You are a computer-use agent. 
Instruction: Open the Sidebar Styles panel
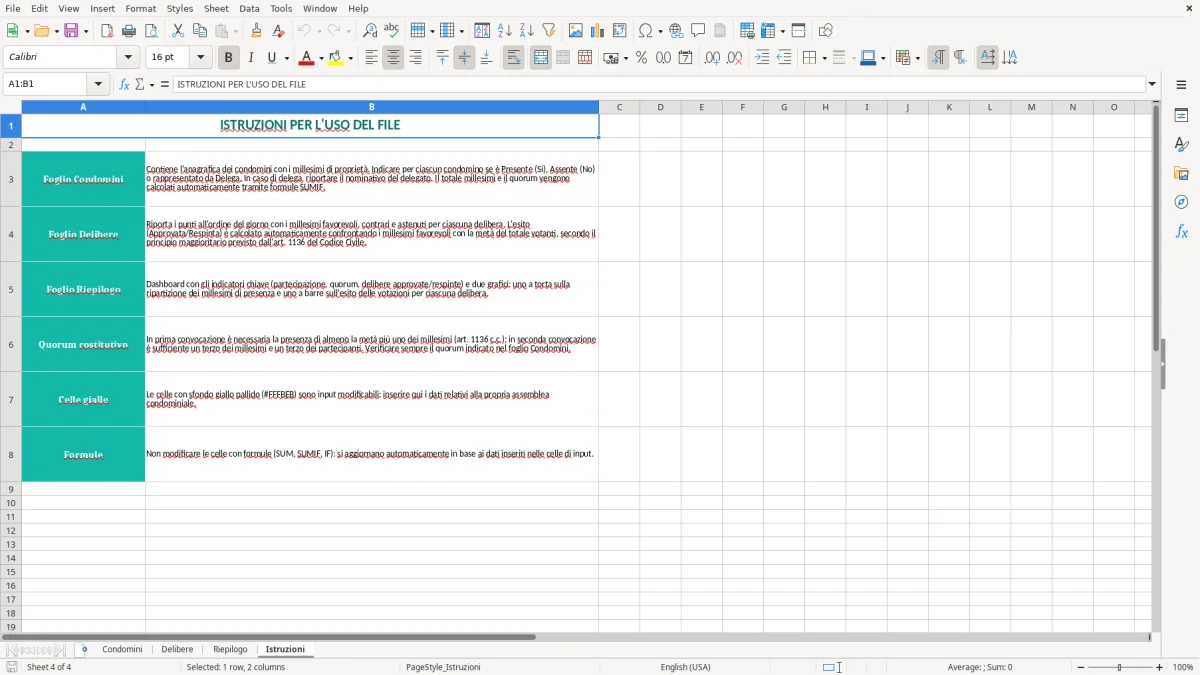click(1181, 145)
